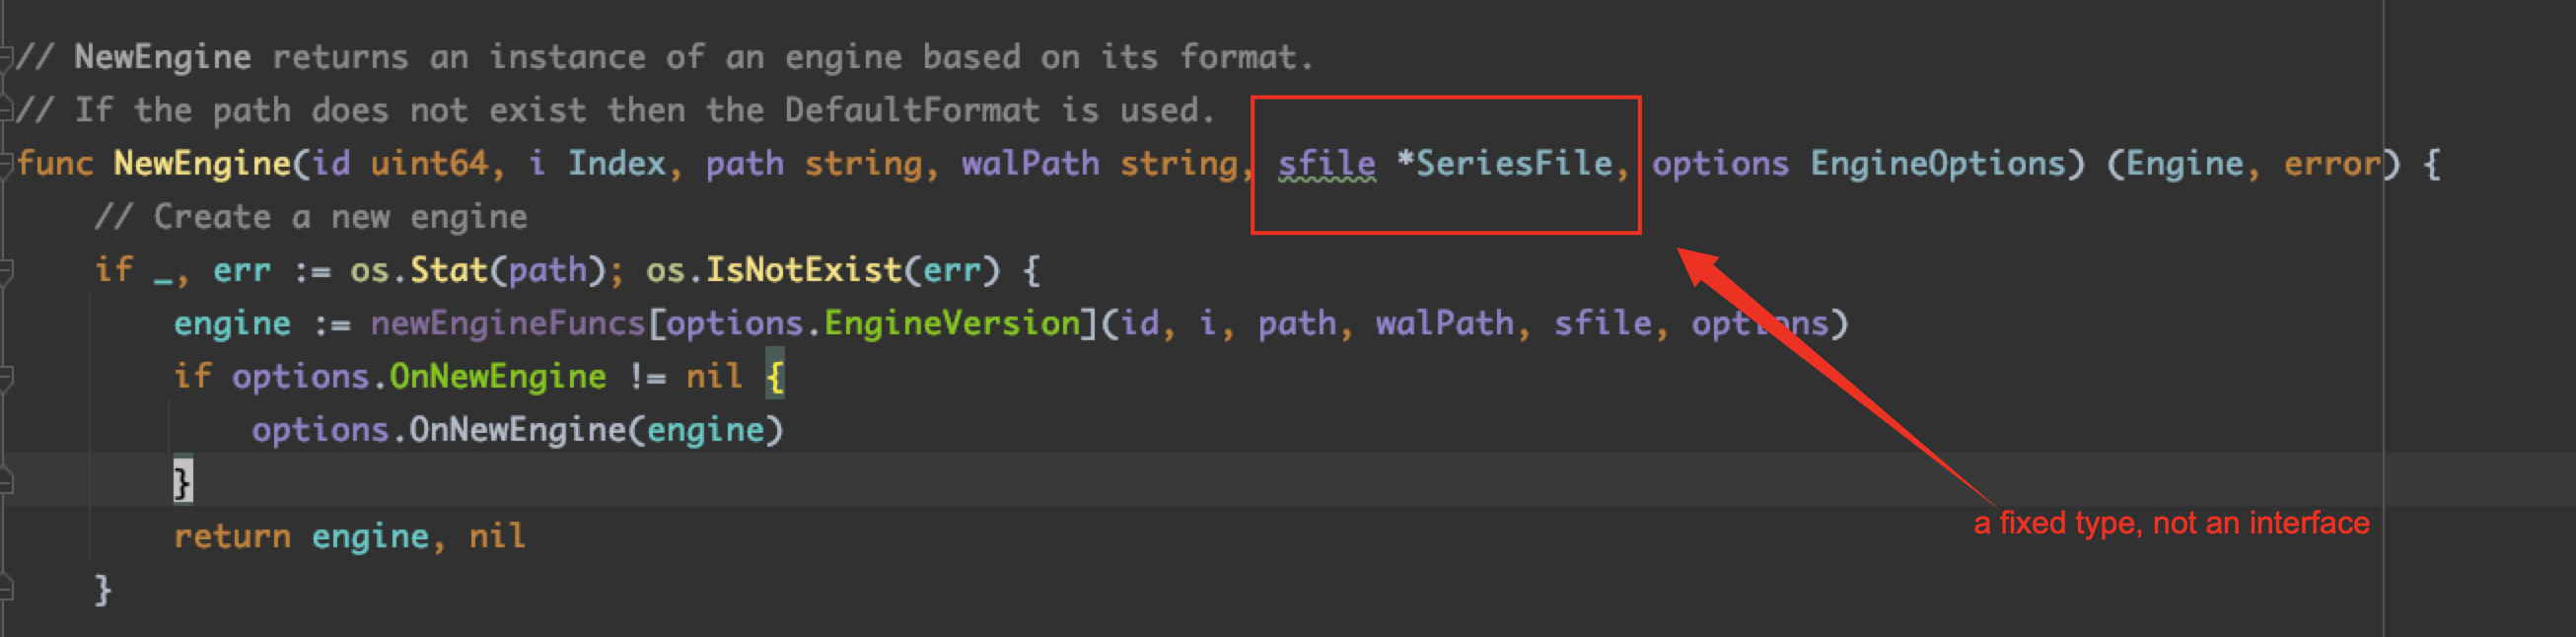Select the *SeriesFile type
Screen dimensions: 2576x637
(x=1505, y=163)
